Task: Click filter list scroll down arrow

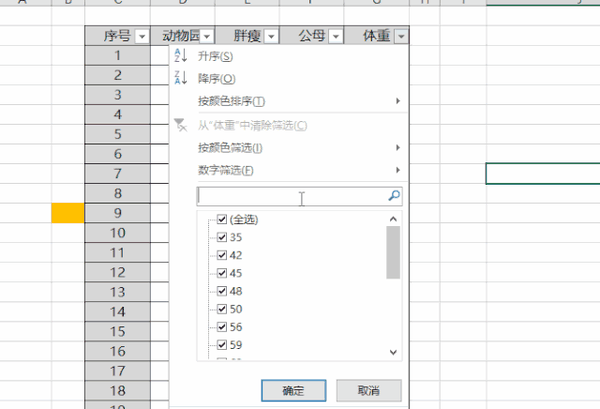Action: 393,352
